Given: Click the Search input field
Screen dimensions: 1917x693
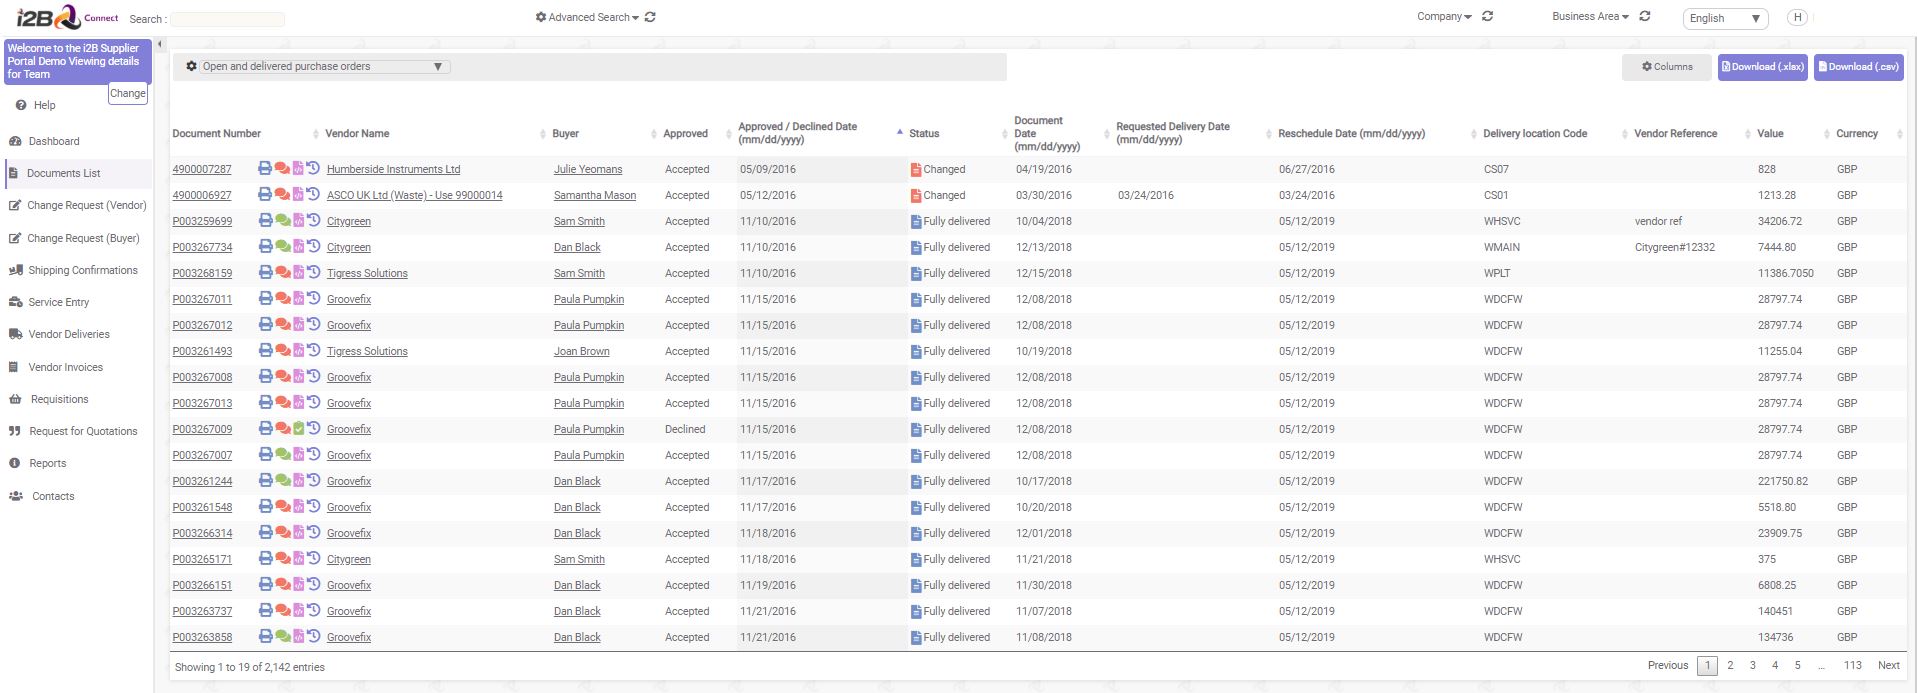Looking at the screenshot, I should [x=227, y=19].
